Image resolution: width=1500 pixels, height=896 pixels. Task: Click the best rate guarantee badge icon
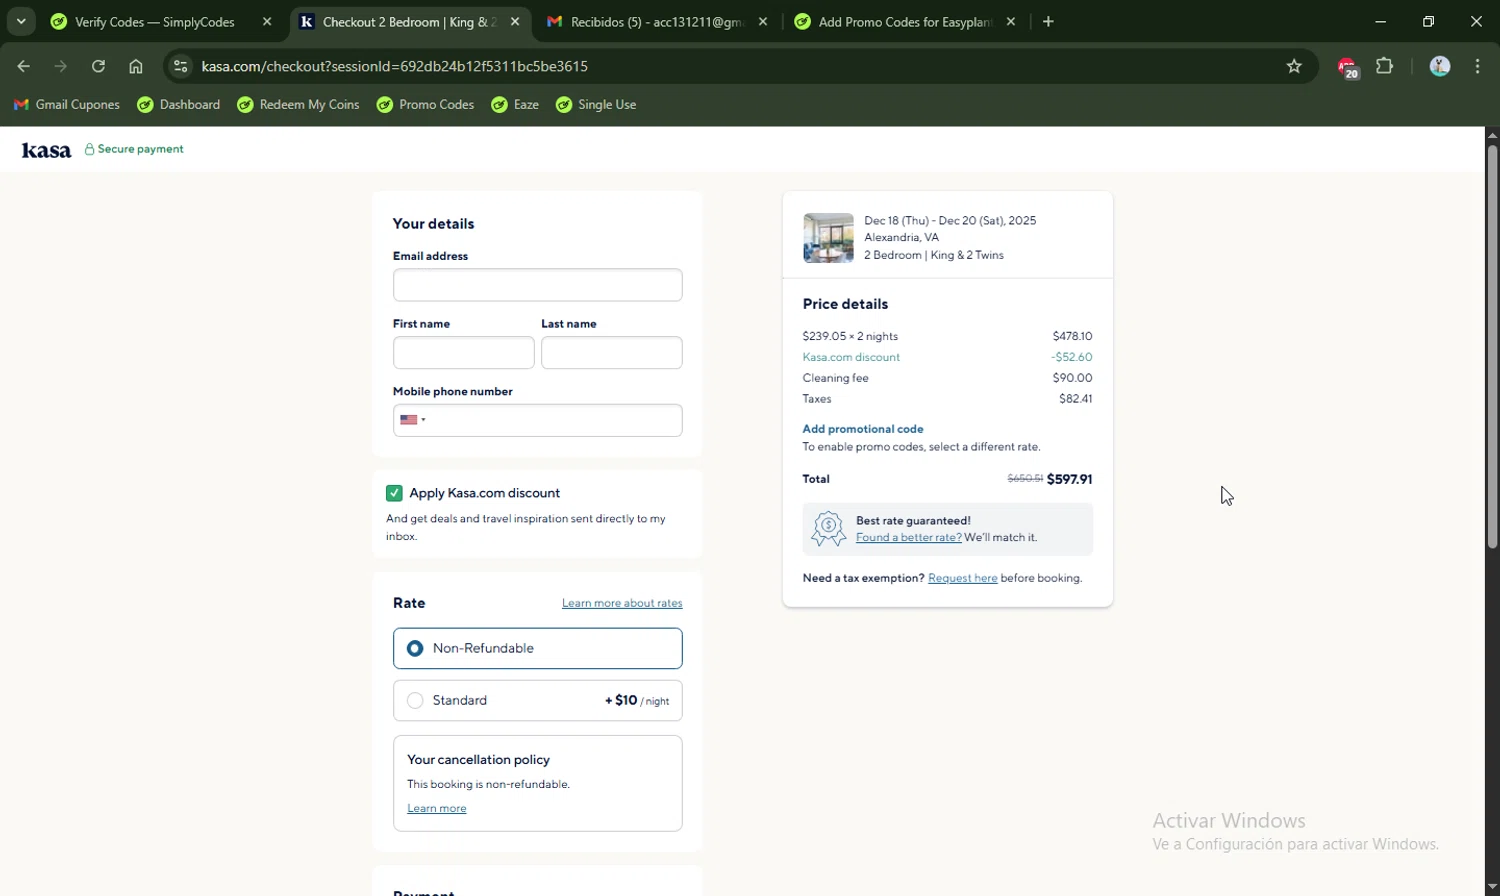828,529
